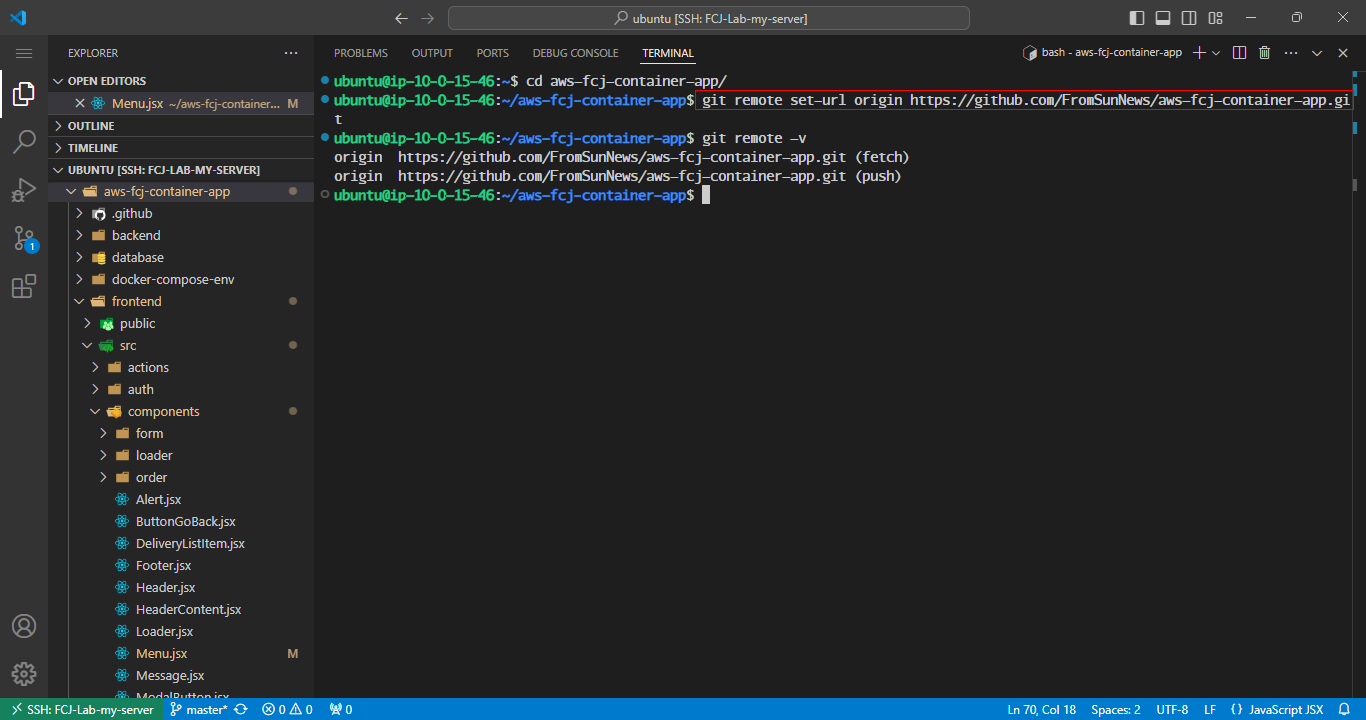Open DeliveryListItem.jsx file
Viewport: 1366px width, 720px height.
181,544
